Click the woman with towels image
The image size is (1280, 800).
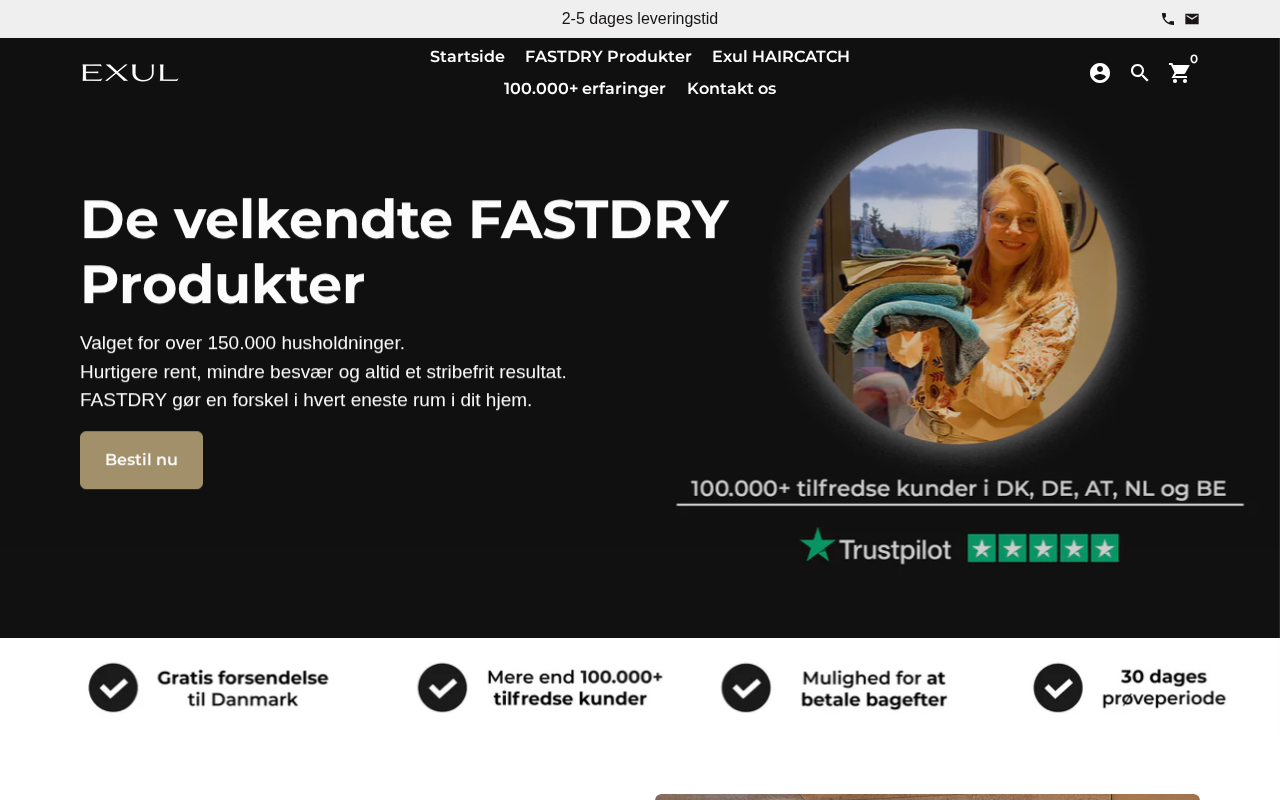point(960,286)
